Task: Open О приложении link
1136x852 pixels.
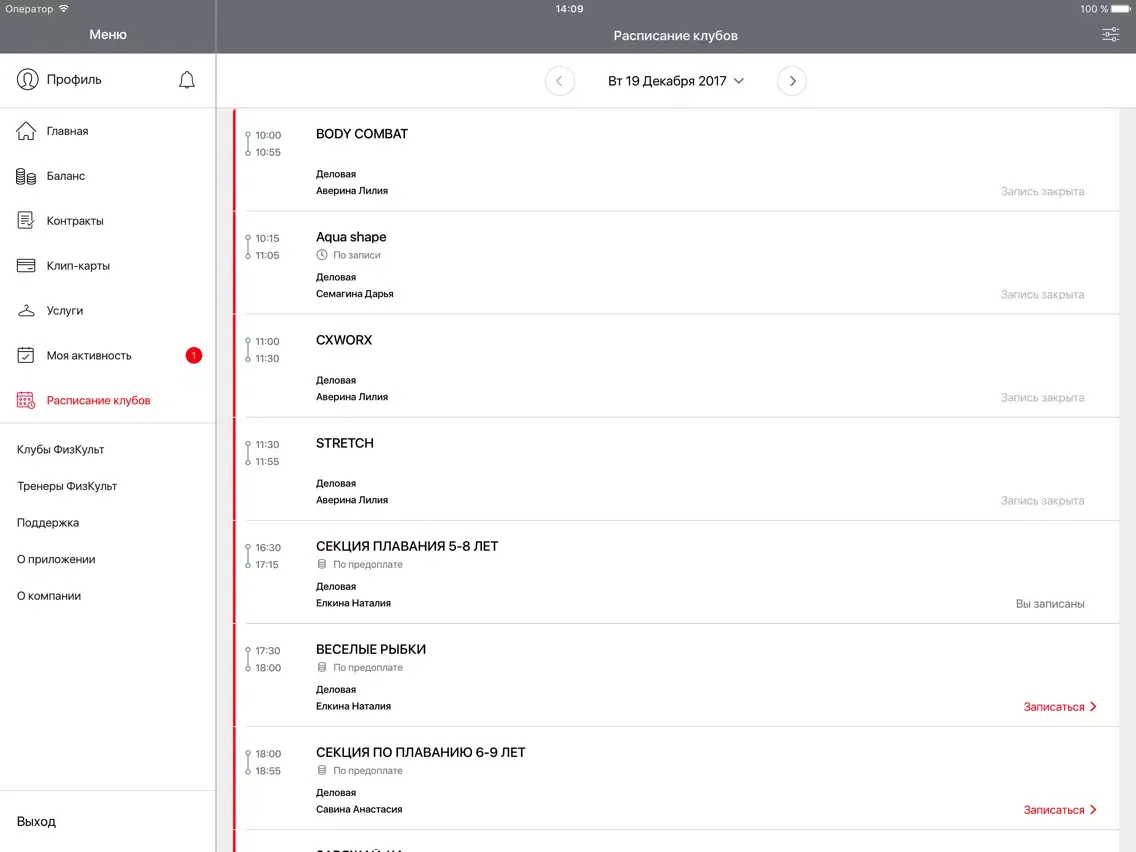Action: pos(56,559)
